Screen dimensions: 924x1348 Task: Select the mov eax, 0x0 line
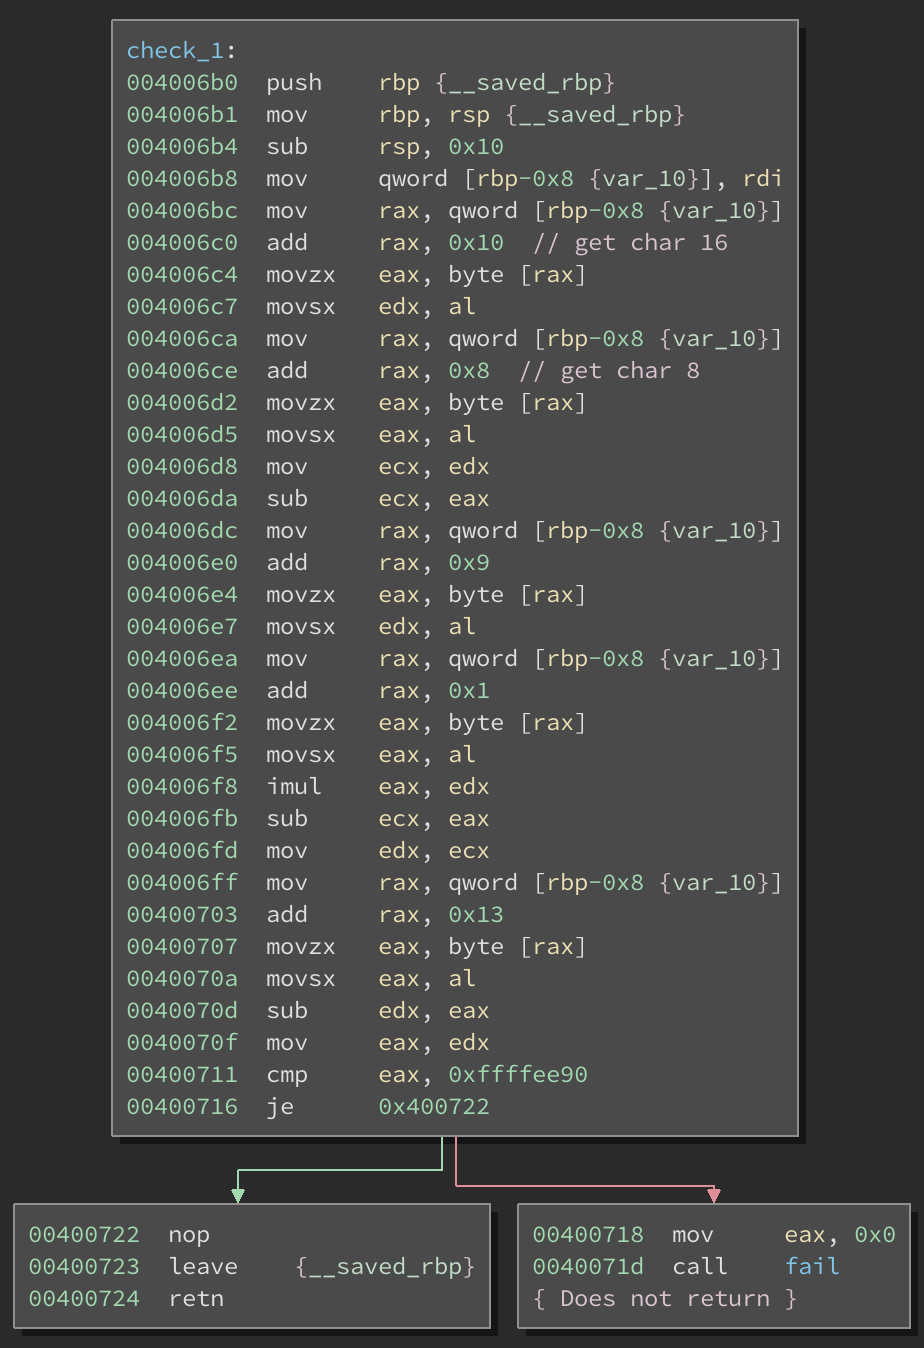point(714,1234)
